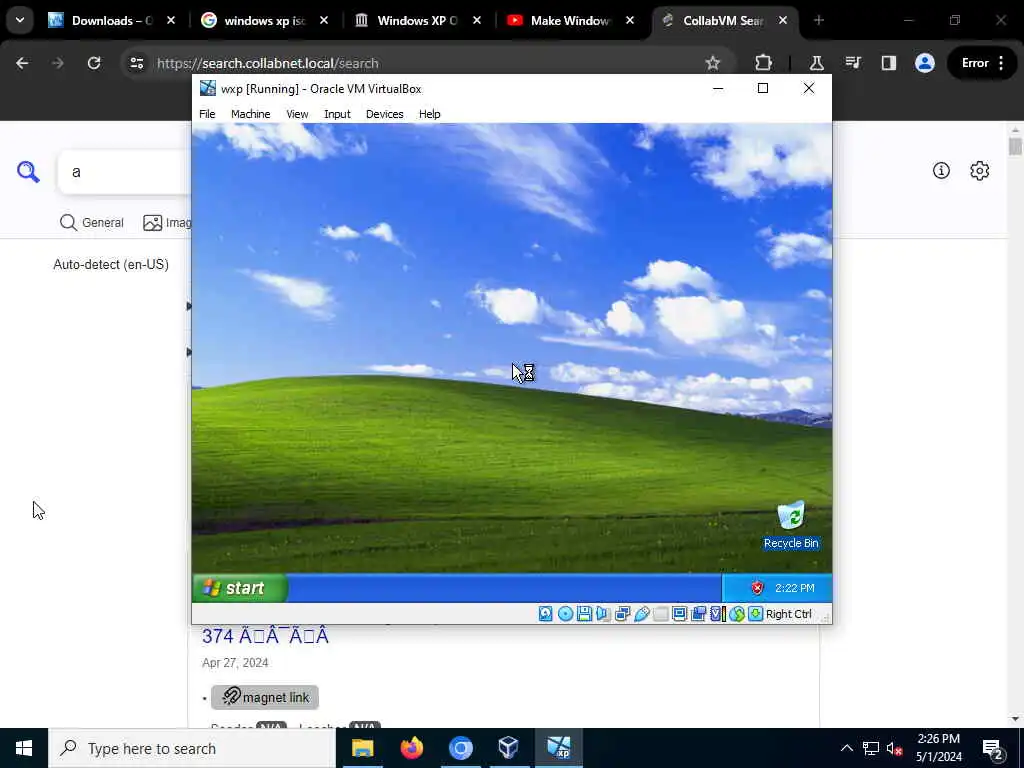Click VirtualBox CPU virtualization status icon
Viewport: 1024px width, 768px height.
click(x=718, y=614)
